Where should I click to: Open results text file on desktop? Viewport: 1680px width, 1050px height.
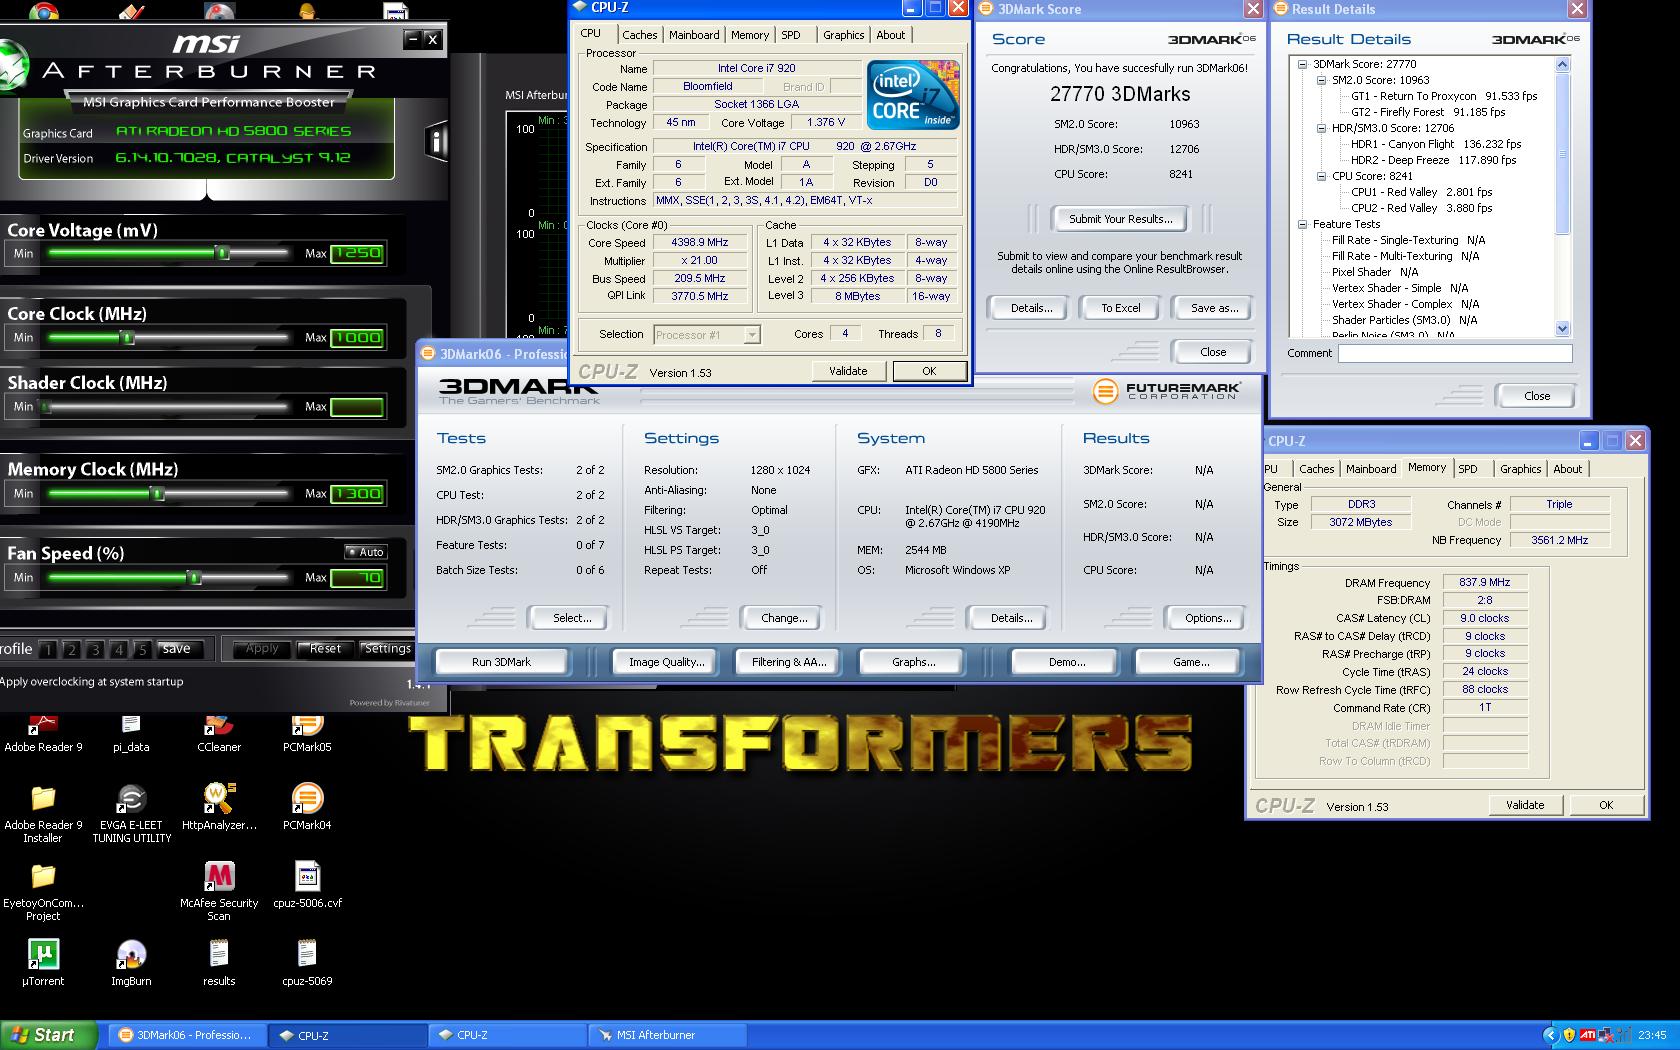[219, 963]
